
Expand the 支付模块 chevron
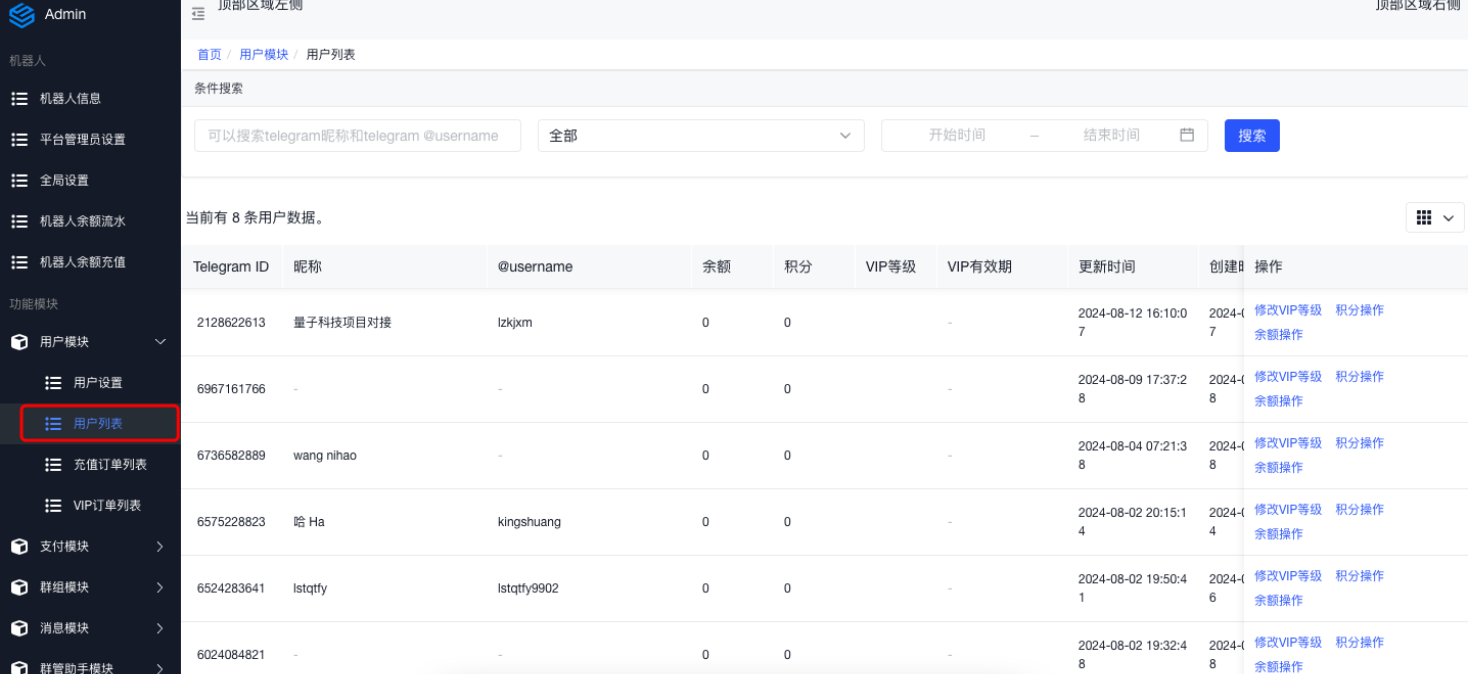(159, 547)
